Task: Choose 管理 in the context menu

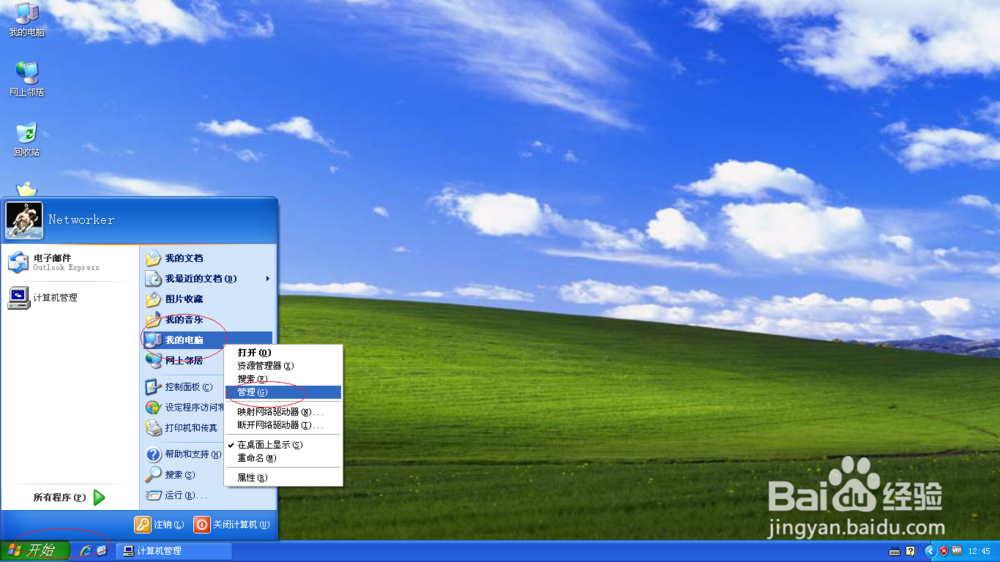Action: (283, 392)
